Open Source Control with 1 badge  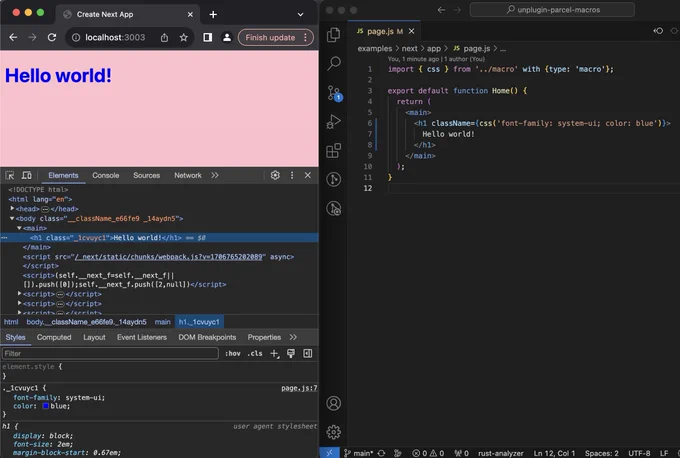tap(334, 93)
